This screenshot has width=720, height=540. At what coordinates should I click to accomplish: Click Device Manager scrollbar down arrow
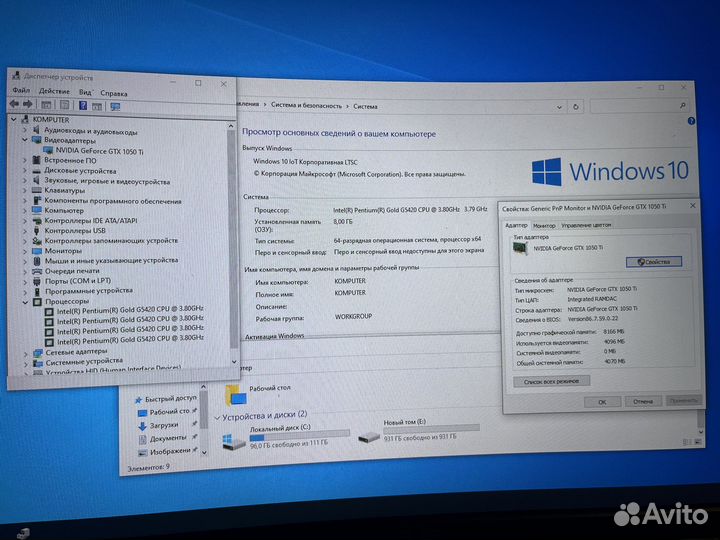point(234,362)
